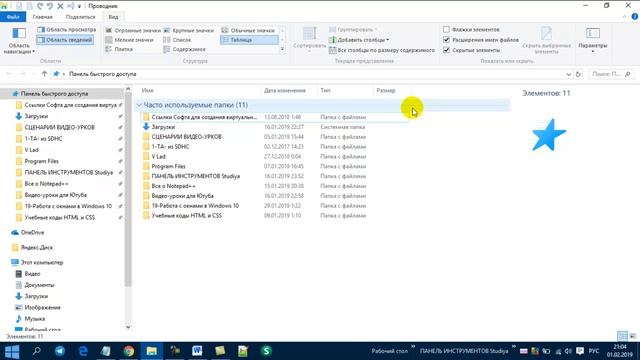Switch to details view via status bar icon
The height and width of the screenshot is (360, 640).
click(622, 336)
